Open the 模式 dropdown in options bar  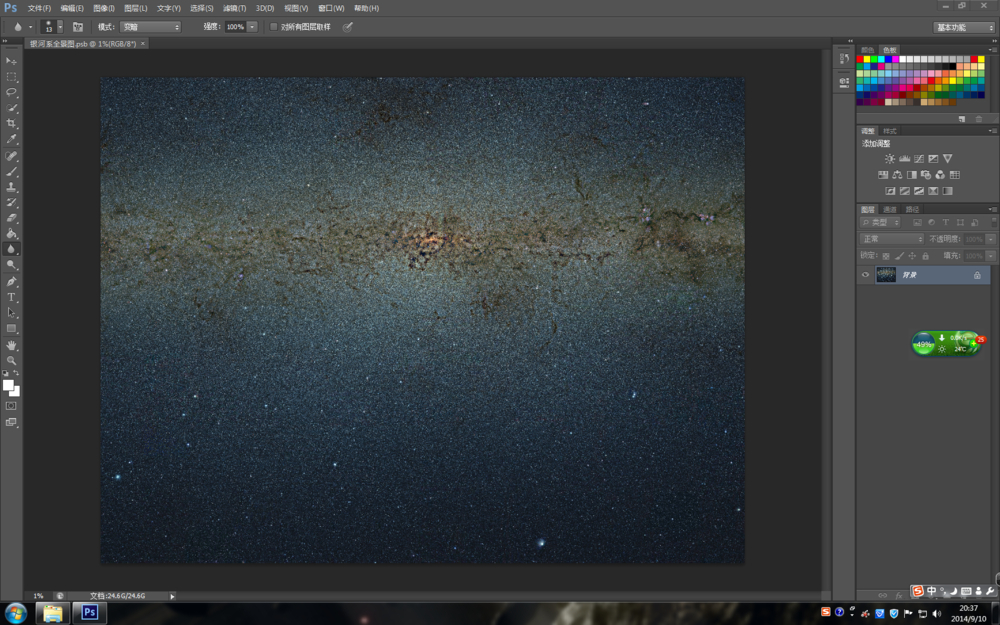[x=150, y=27]
